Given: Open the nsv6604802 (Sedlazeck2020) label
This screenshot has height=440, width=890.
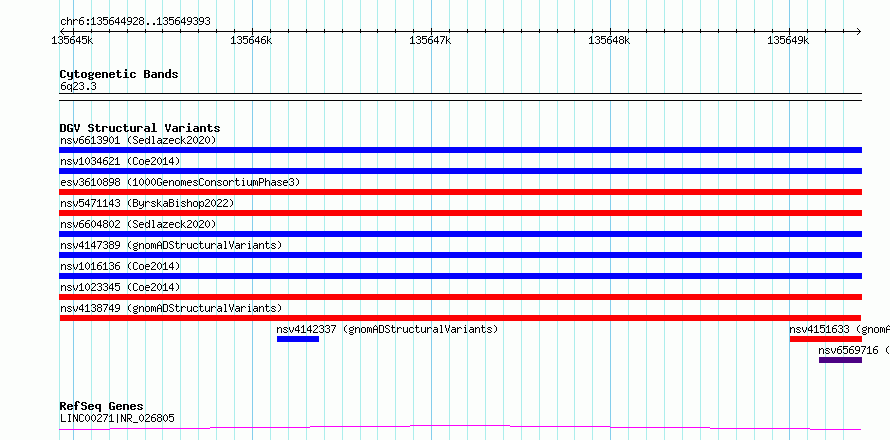Looking at the screenshot, I should coord(138,224).
